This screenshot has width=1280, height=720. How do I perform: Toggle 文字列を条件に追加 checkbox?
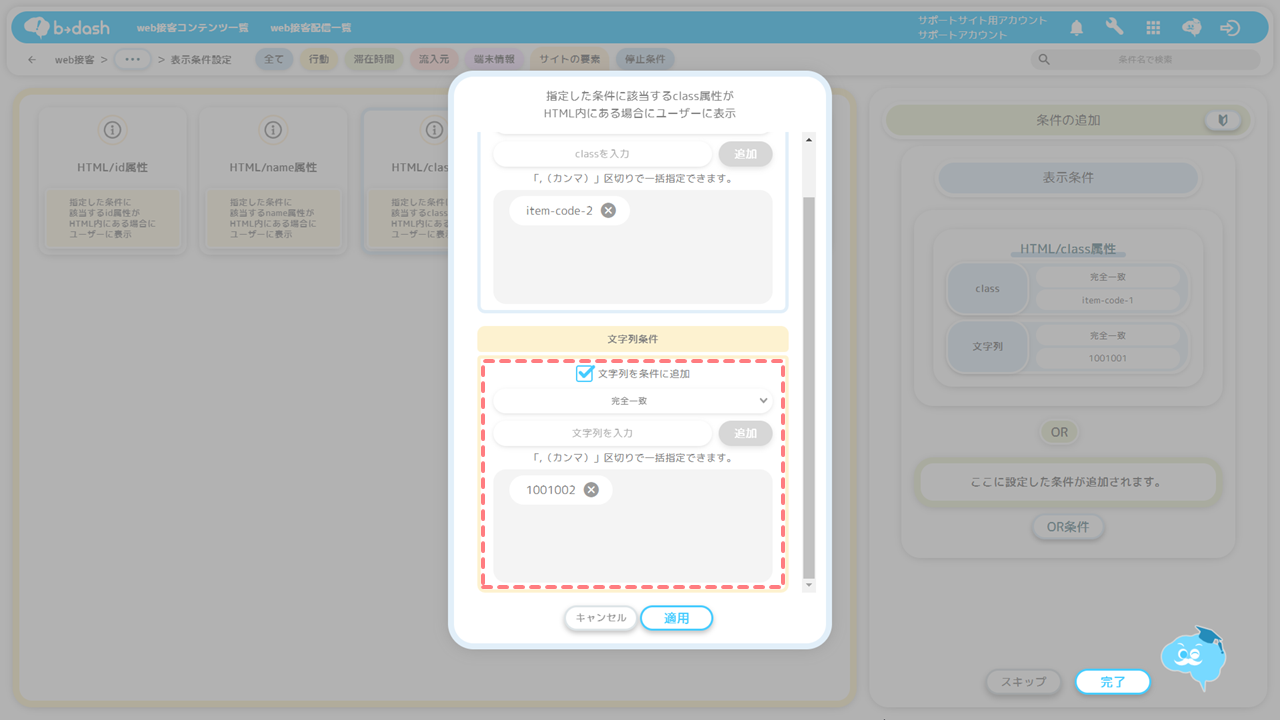click(585, 373)
